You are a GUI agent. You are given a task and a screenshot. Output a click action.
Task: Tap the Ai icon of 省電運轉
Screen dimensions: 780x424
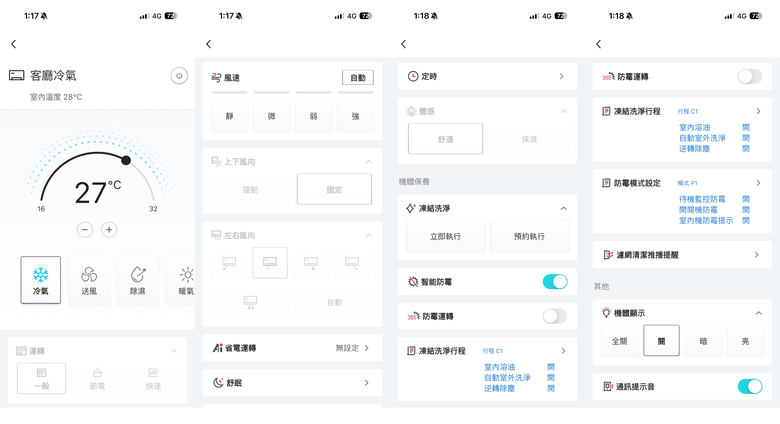(218, 348)
